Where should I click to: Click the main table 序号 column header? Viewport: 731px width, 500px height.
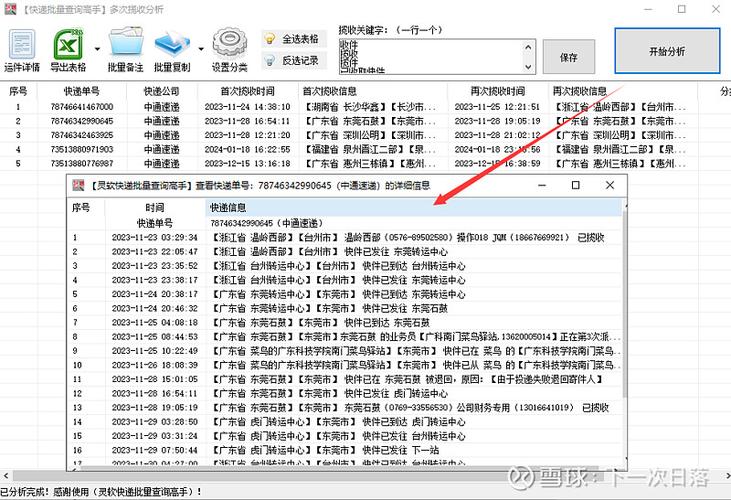[18, 91]
